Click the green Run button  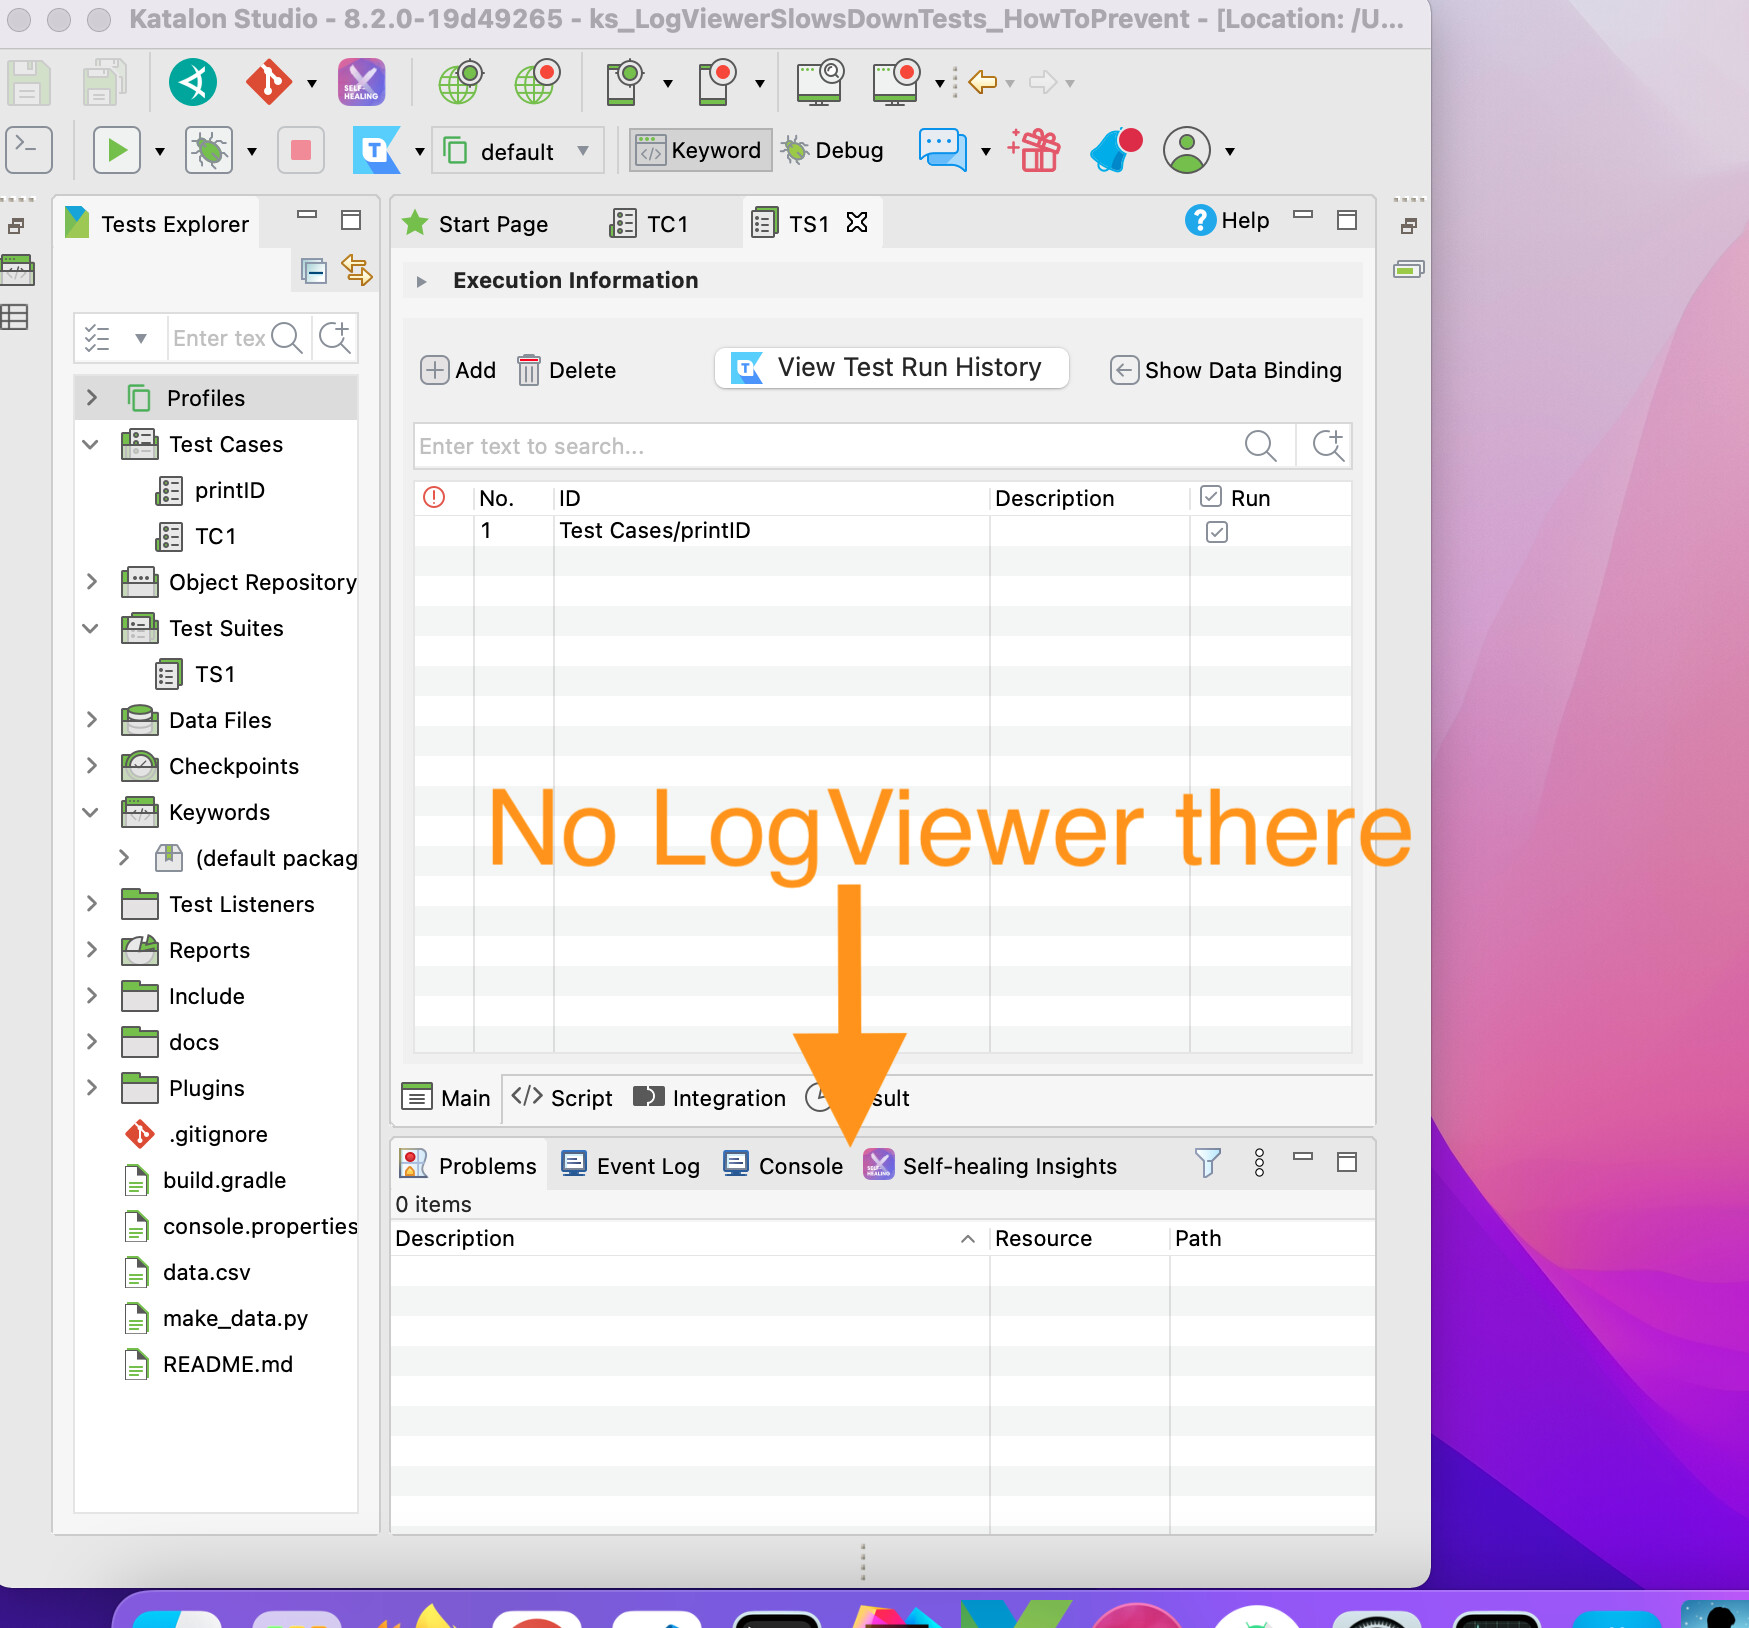[x=117, y=151]
